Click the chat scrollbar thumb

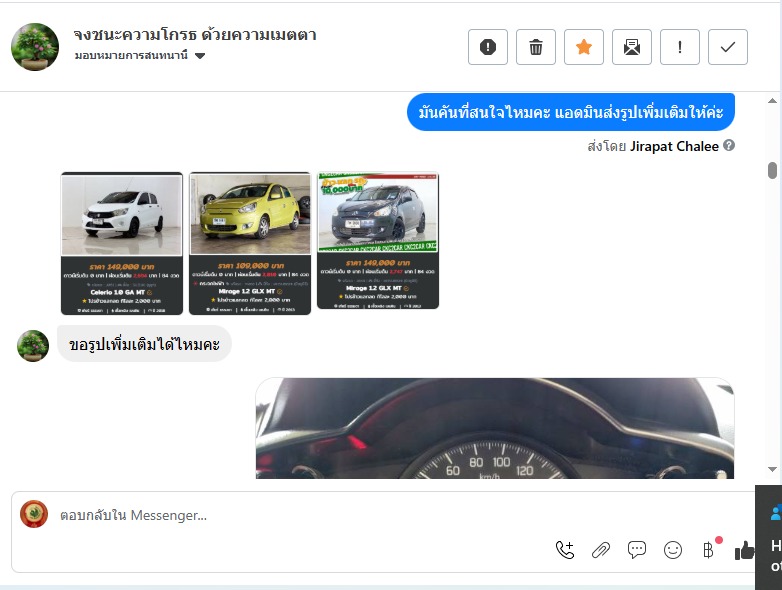tap(772, 170)
